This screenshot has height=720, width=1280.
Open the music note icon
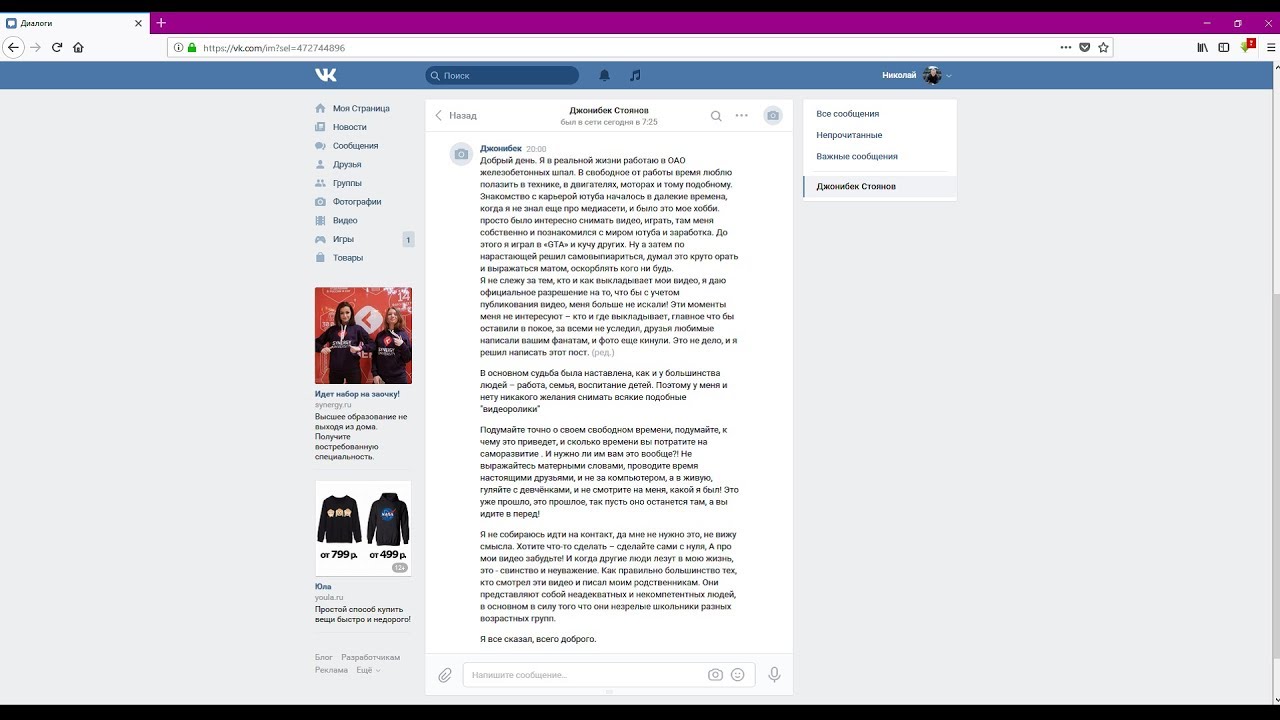pyautogui.click(x=635, y=75)
